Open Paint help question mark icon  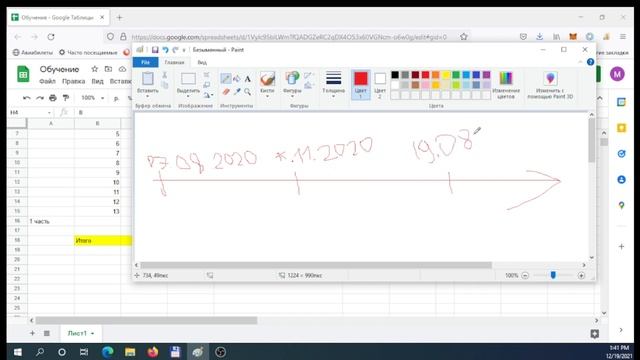590,62
